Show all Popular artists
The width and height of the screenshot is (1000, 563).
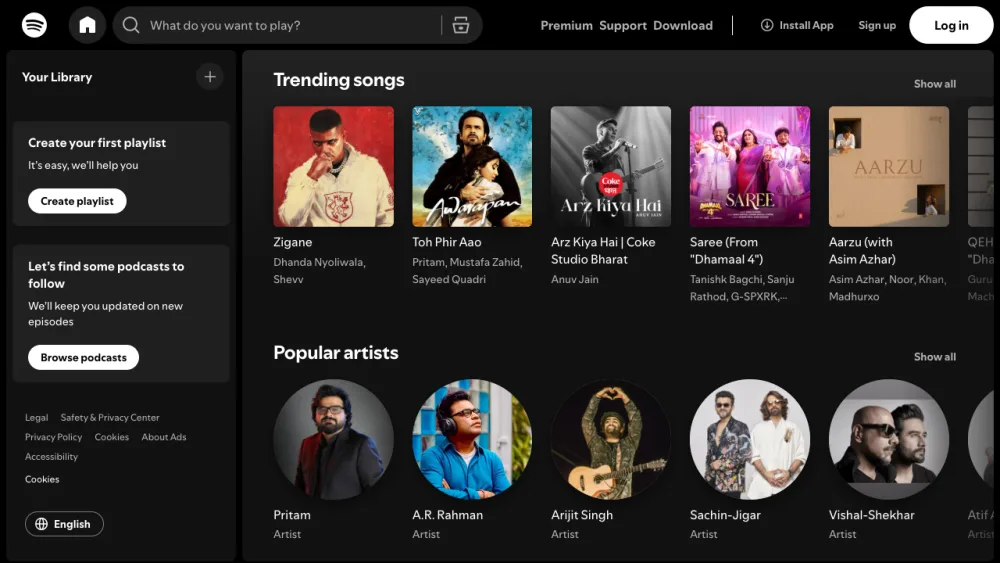click(x=934, y=357)
